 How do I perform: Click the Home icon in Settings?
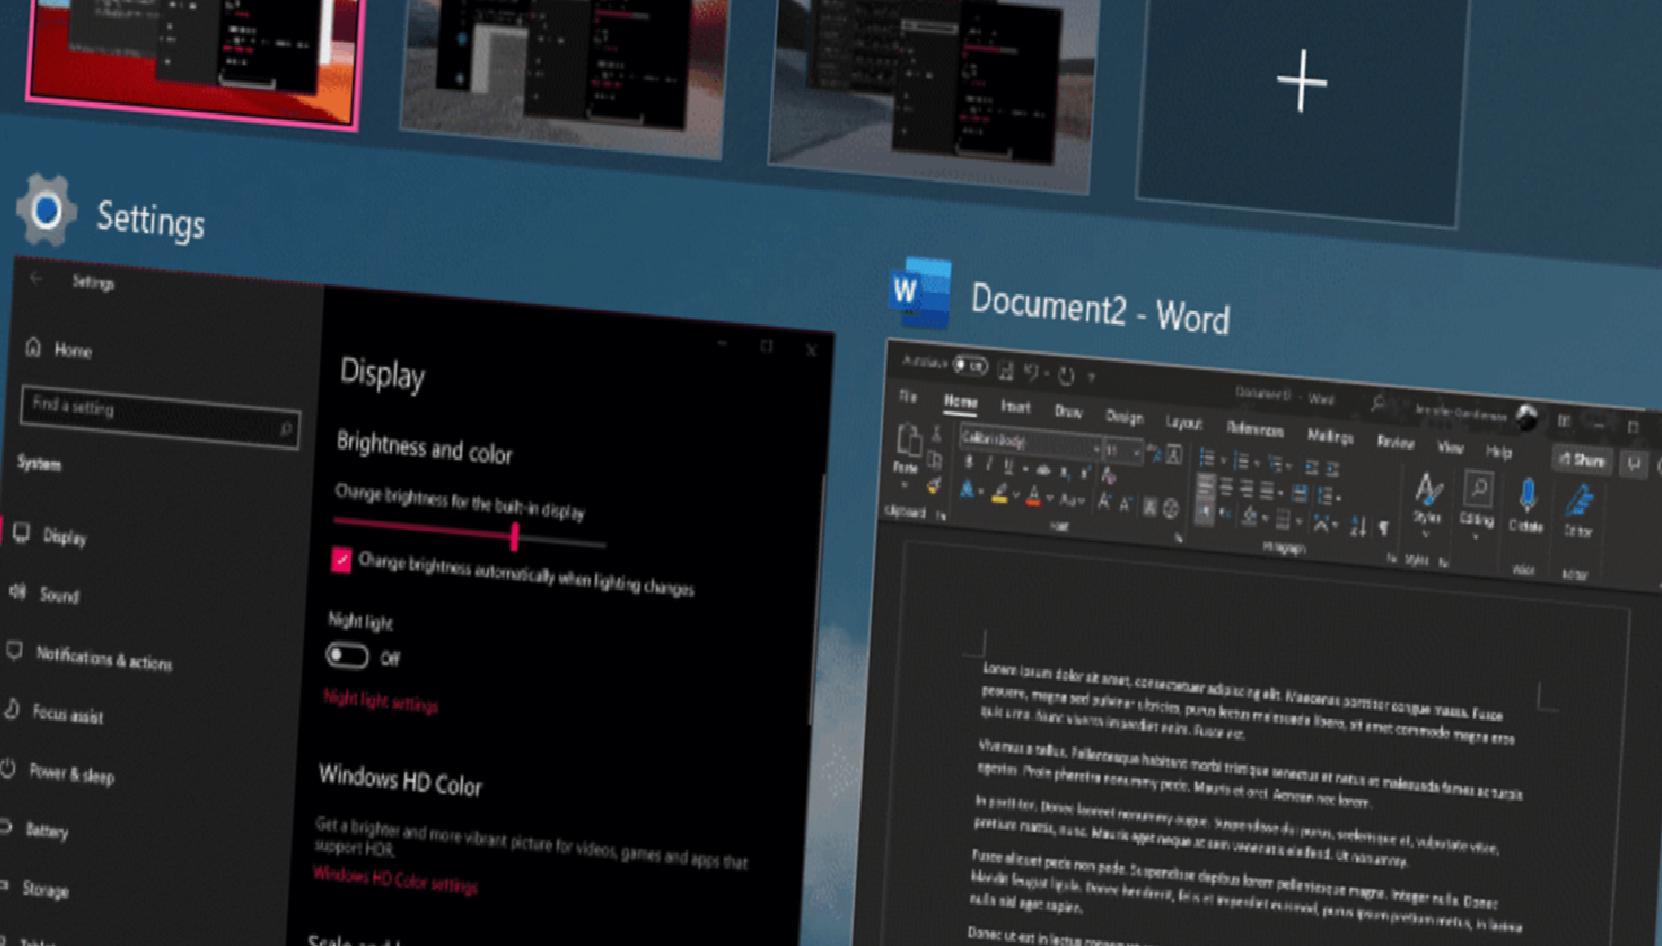point(33,346)
